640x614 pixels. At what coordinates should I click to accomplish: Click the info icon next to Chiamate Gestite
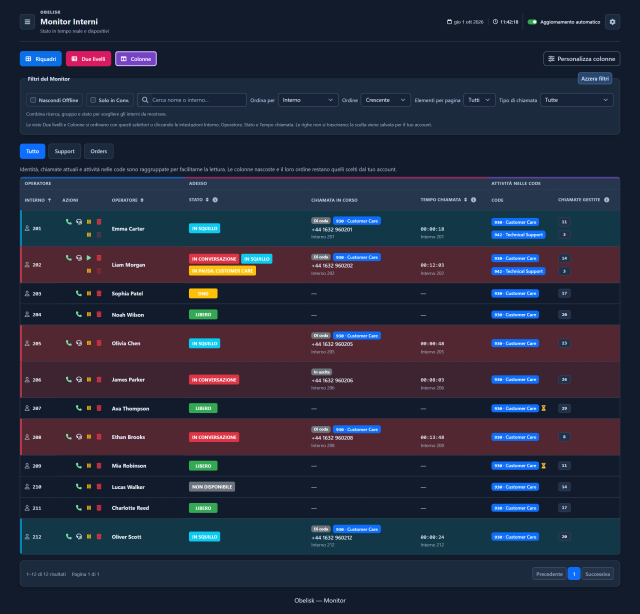coord(607,200)
